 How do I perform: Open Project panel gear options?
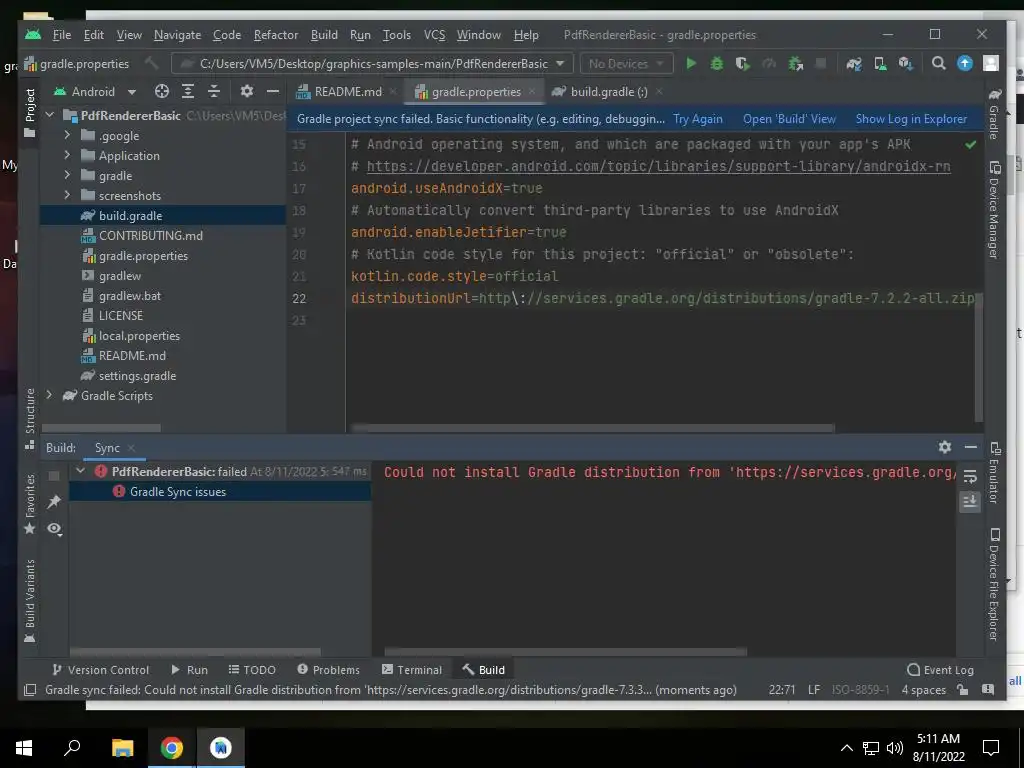pyautogui.click(x=246, y=91)
